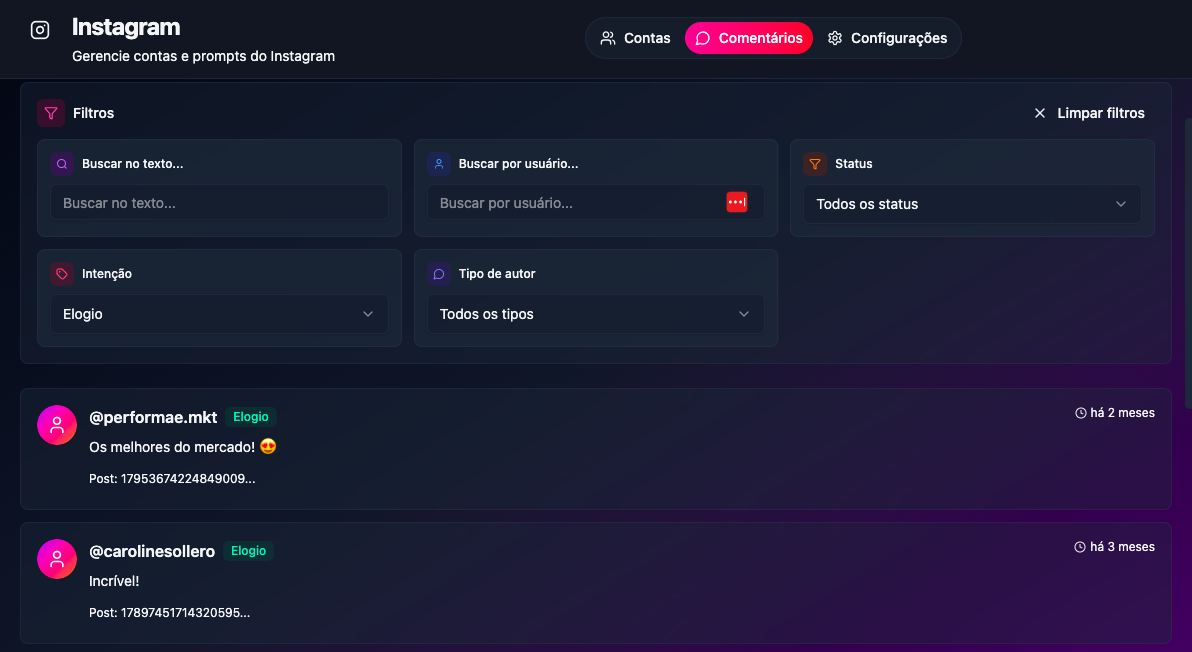Click the Elogio badge on @carolinesollero's comment
This screenshot has width=1192, height=652.
pos(248,550)
